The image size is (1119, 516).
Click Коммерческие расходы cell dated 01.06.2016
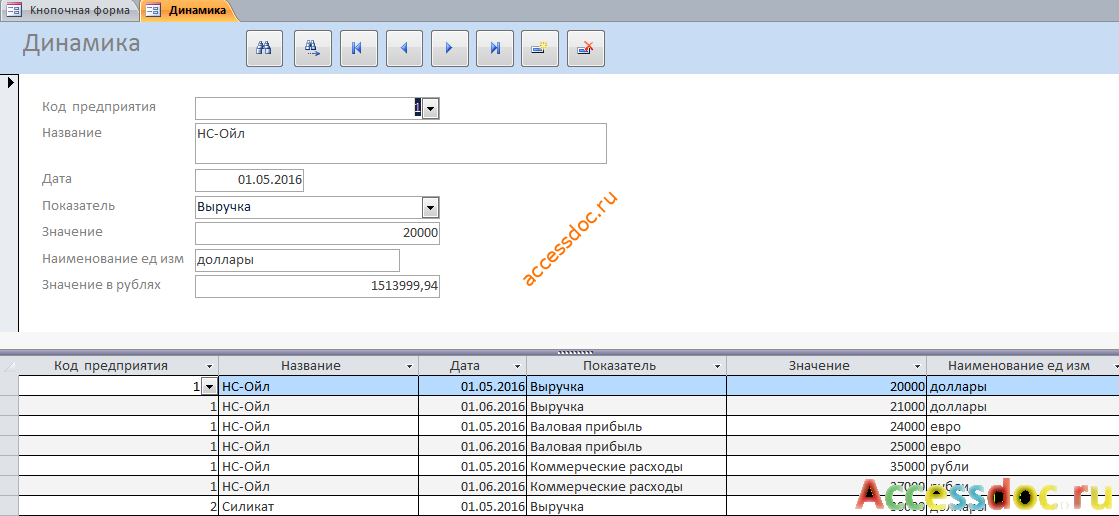pyautogui.click(x=627, y=487)
